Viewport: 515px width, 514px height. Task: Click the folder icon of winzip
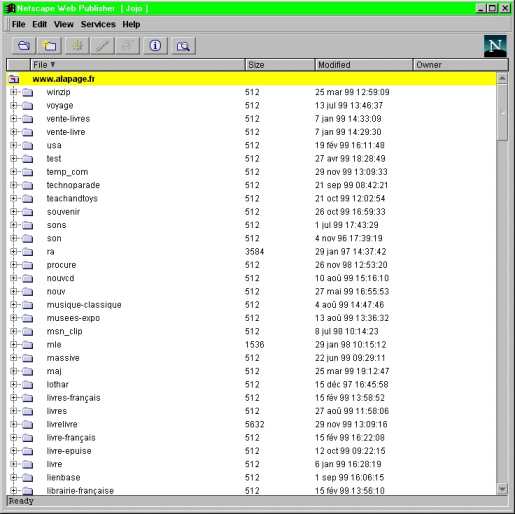pyautogui.click(x=28, y=92)
